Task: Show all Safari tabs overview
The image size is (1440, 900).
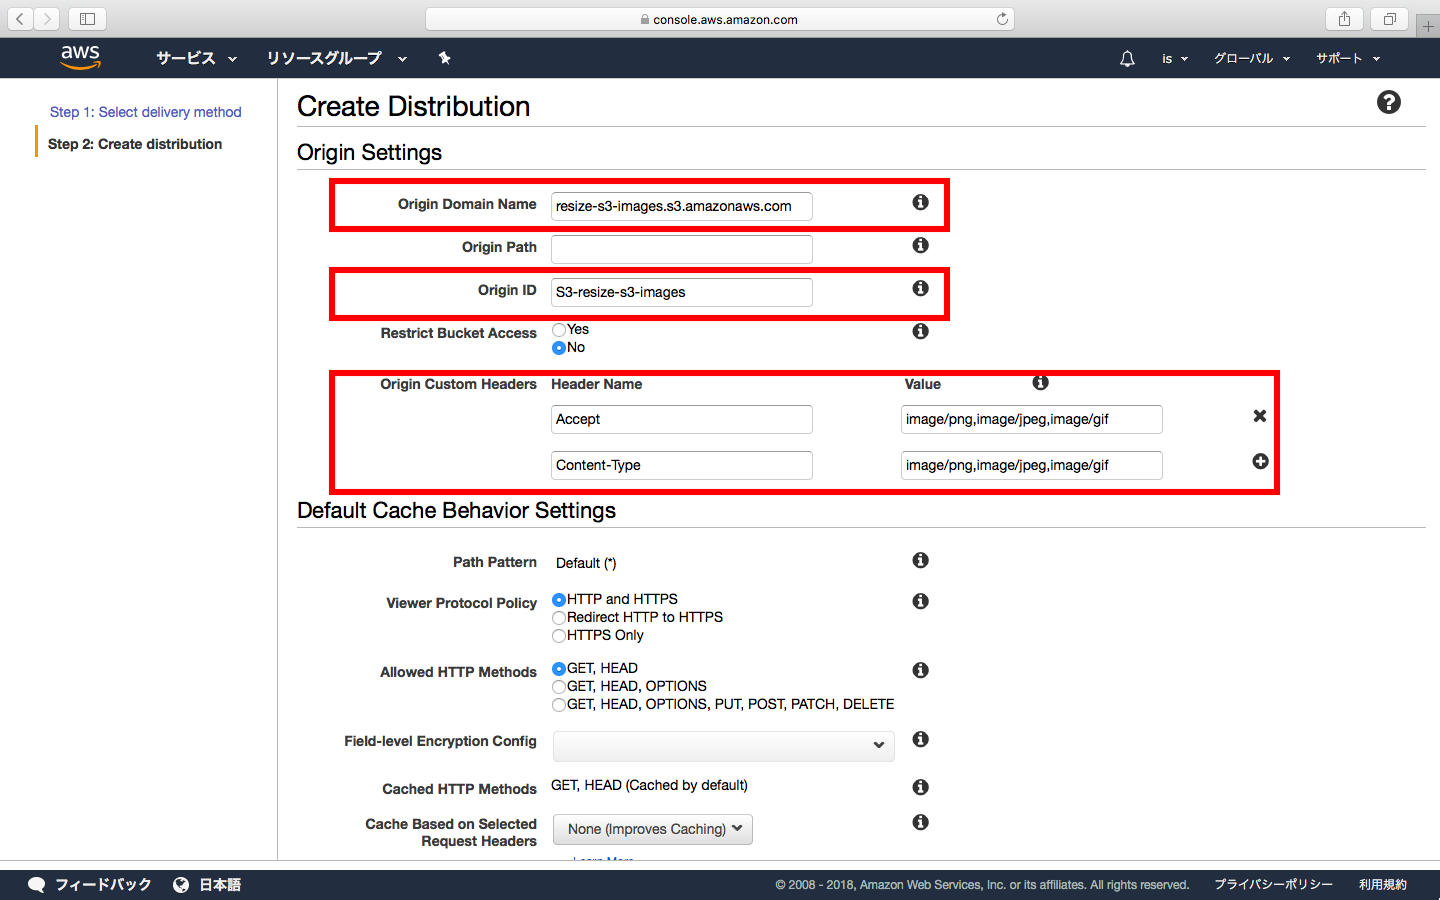Action: pos(1389,19)
